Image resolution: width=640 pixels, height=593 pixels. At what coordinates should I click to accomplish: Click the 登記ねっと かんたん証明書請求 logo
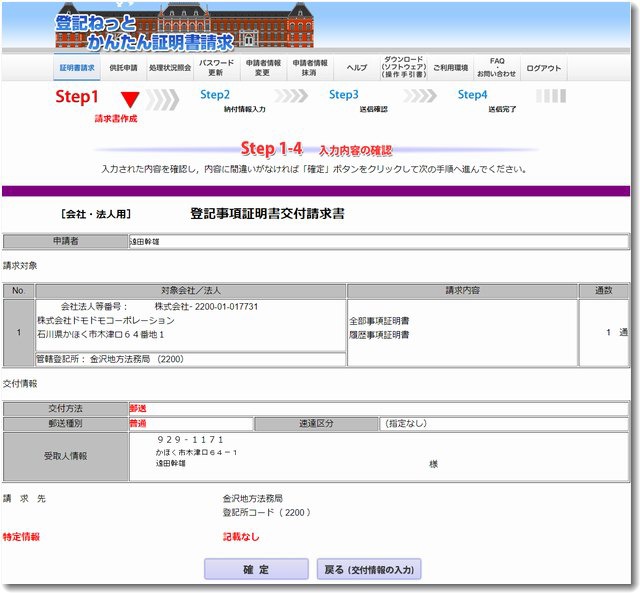(145, 32)
